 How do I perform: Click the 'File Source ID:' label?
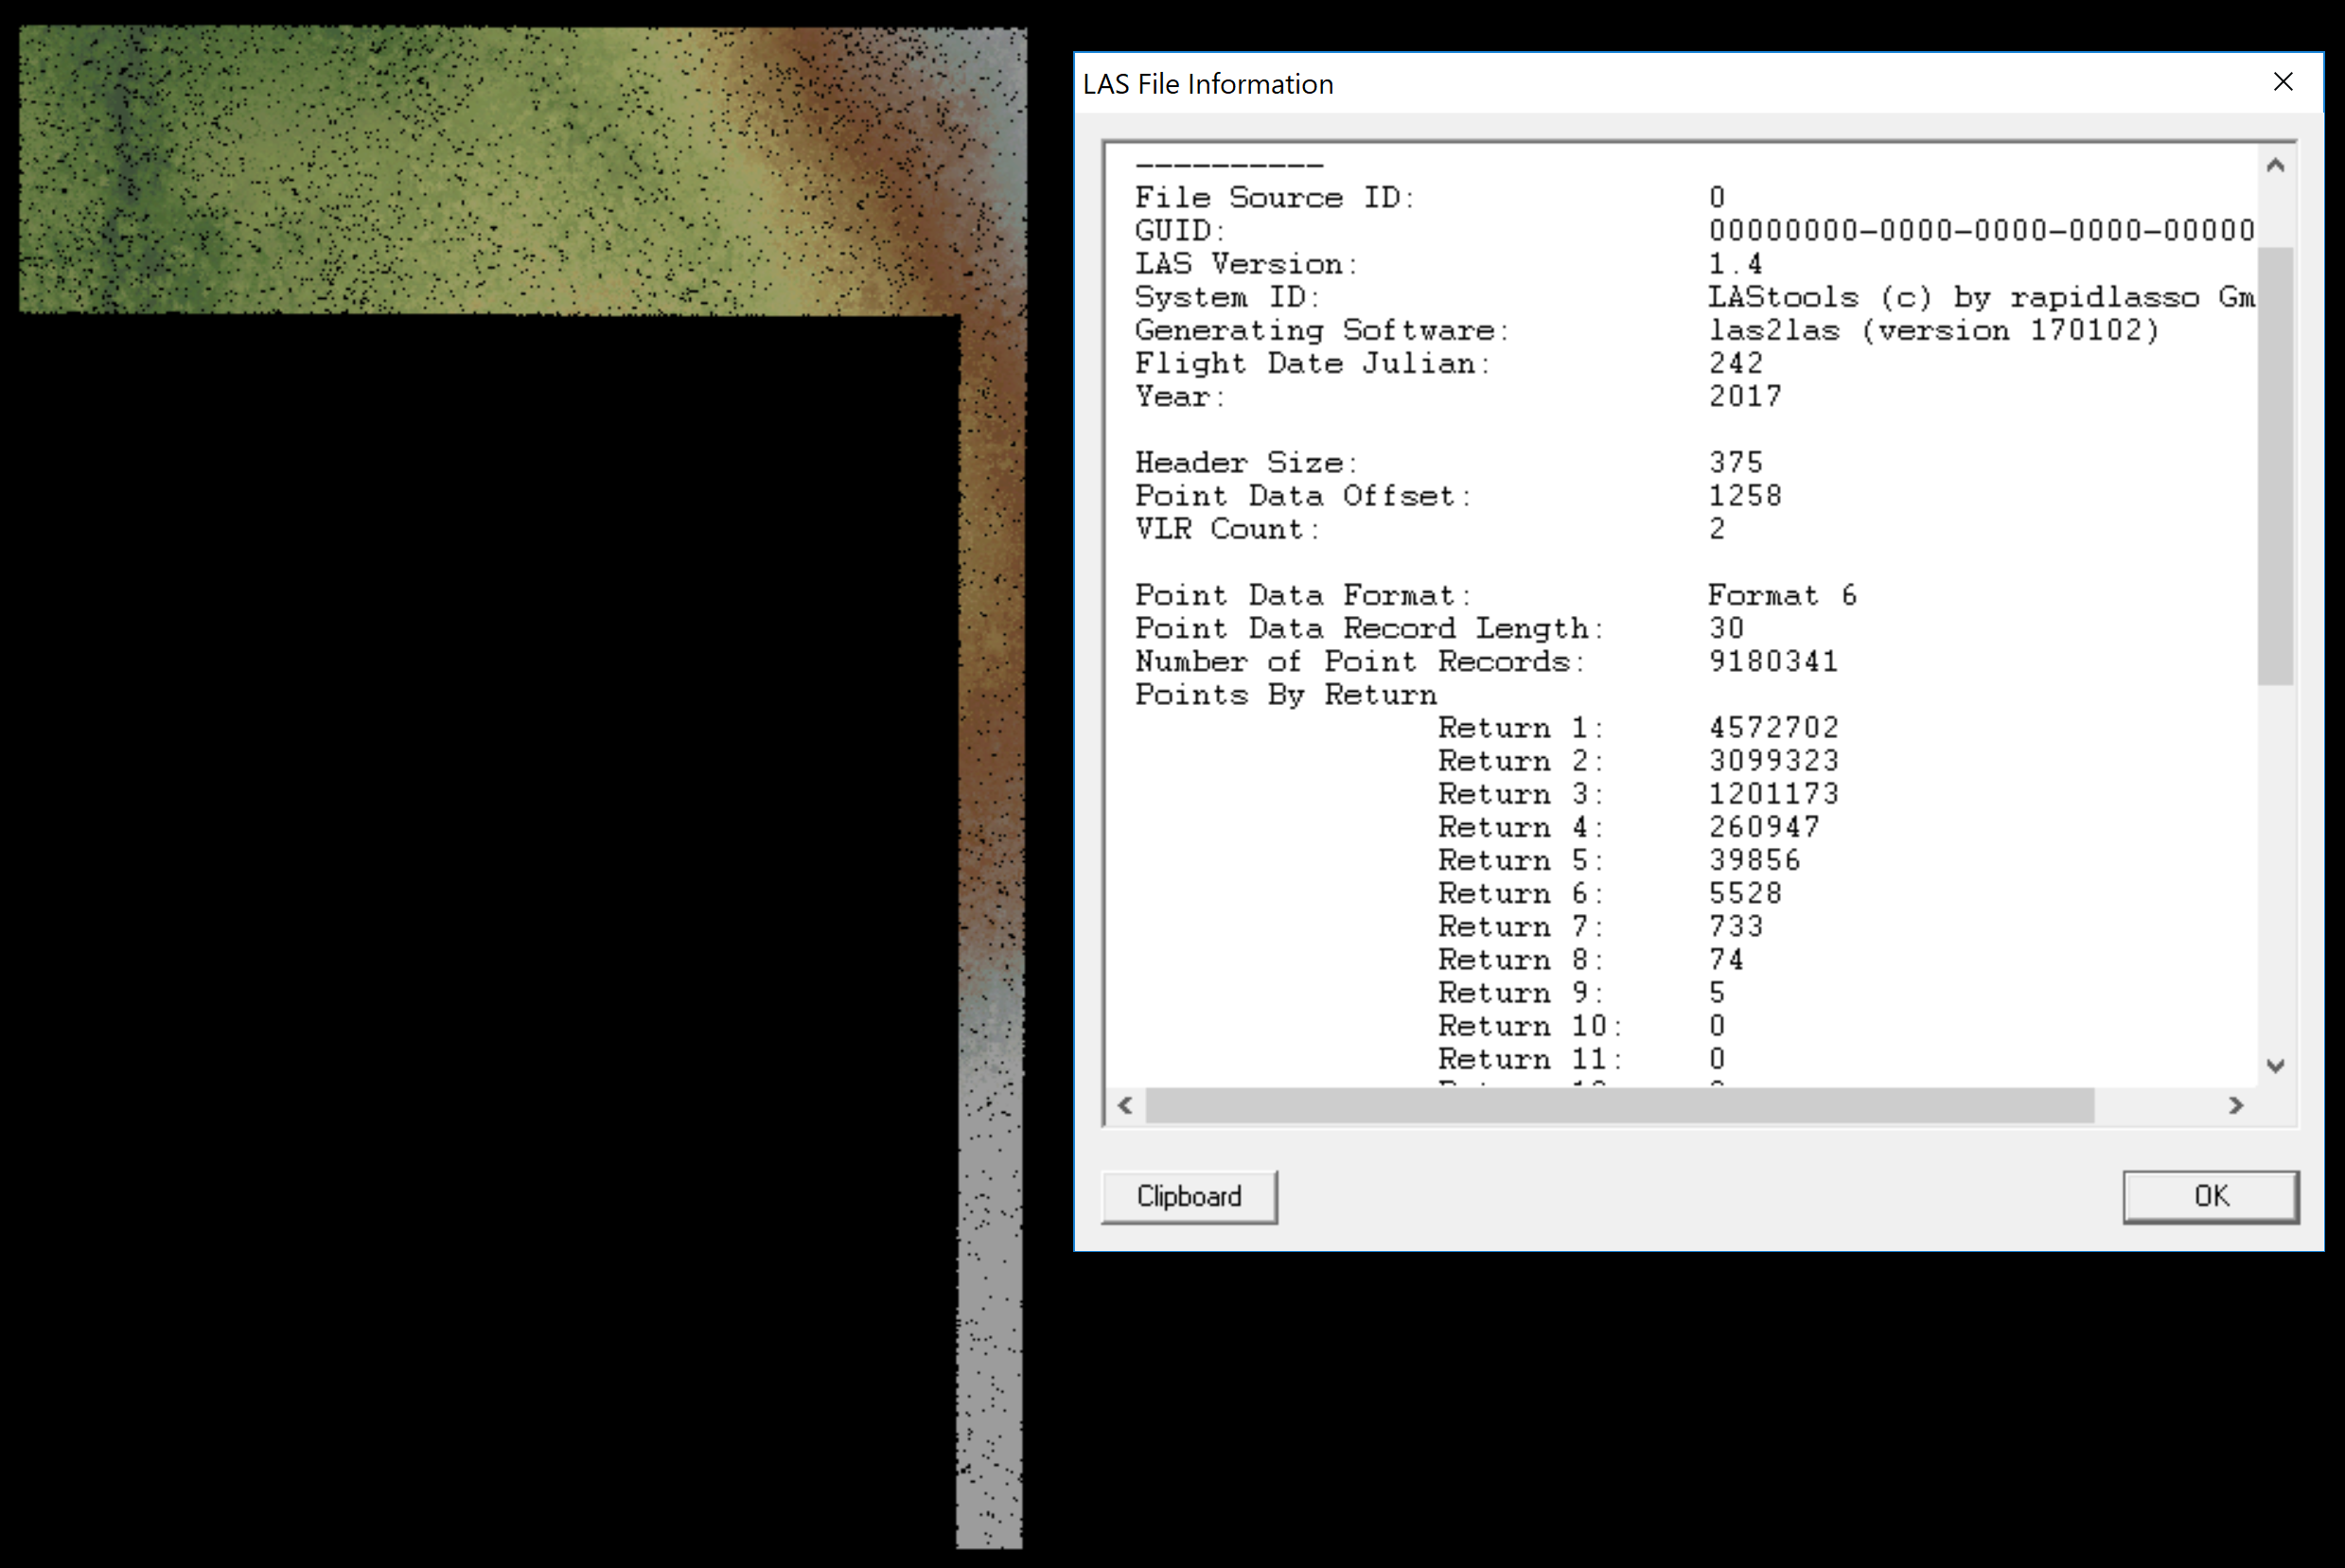(x=1275, y=197)
